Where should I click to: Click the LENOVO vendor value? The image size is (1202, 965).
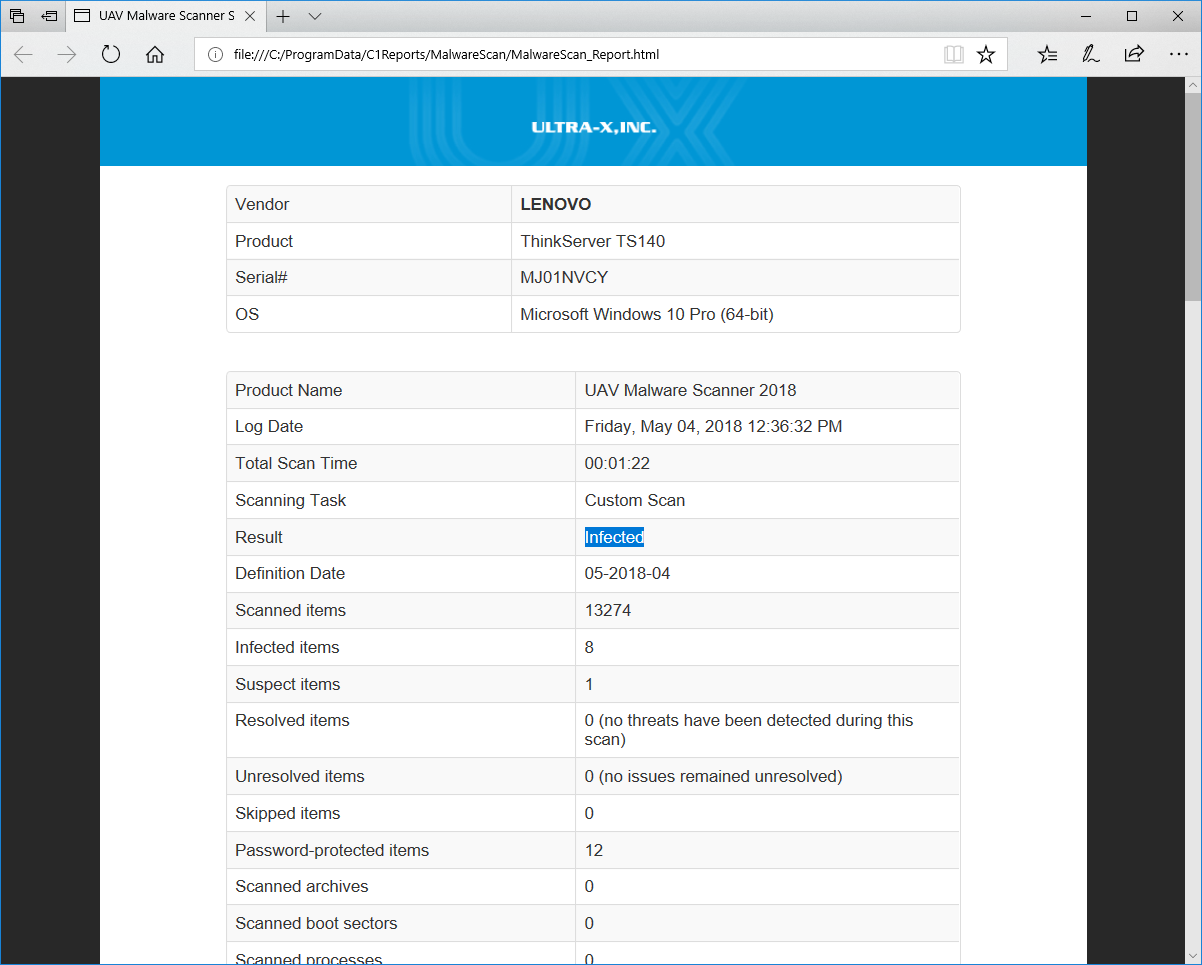pos(556,204)
